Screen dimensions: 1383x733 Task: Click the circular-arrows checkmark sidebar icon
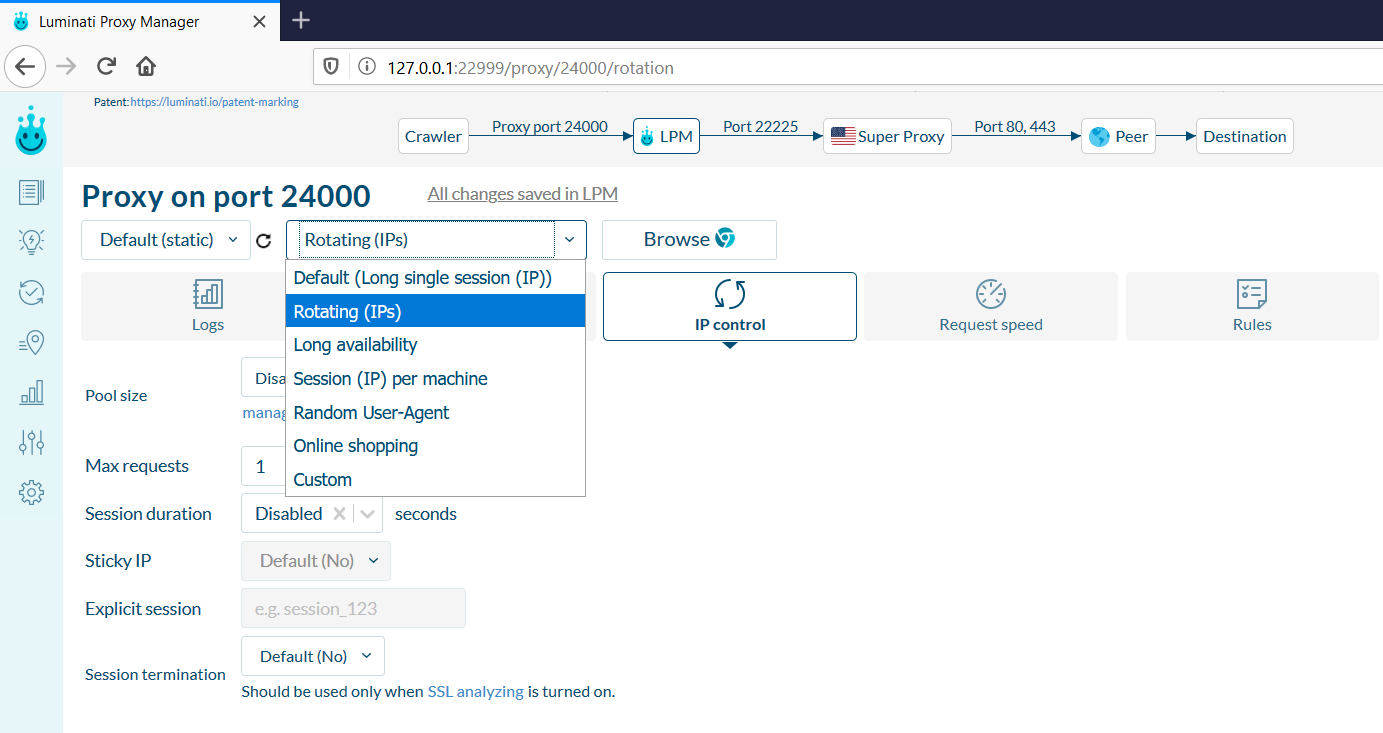pos(31,292)
